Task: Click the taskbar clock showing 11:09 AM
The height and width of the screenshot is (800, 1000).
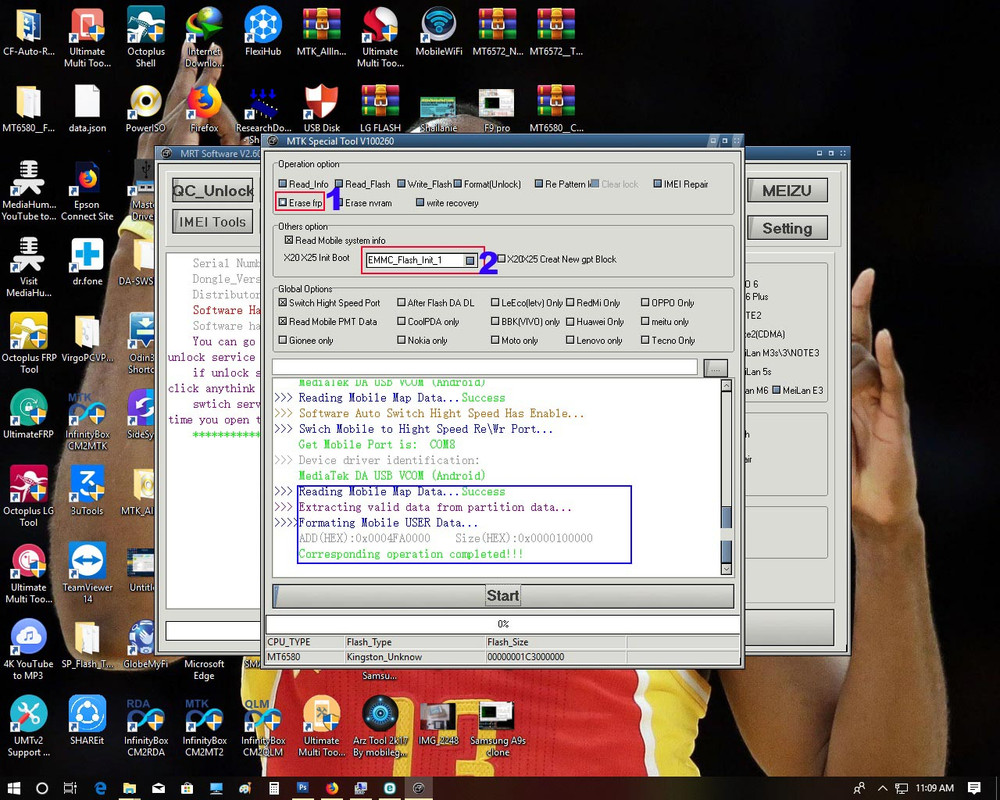Action: pos(935,788)
